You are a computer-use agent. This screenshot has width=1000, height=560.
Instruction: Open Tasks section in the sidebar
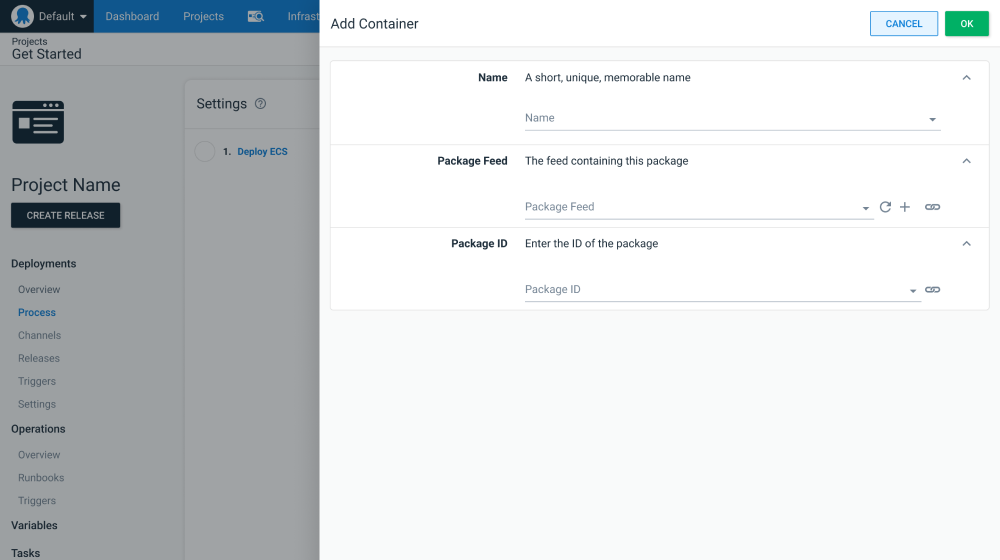click(26, 553)
